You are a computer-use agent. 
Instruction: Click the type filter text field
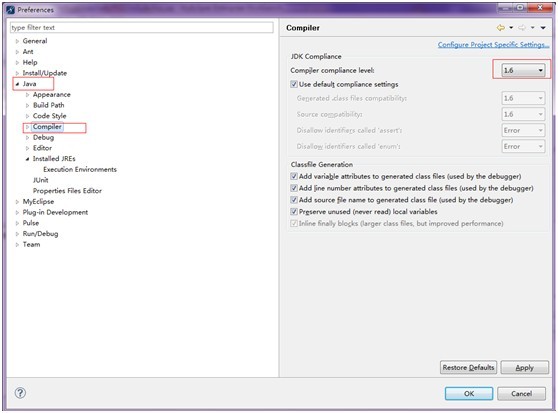coord(142,27)
